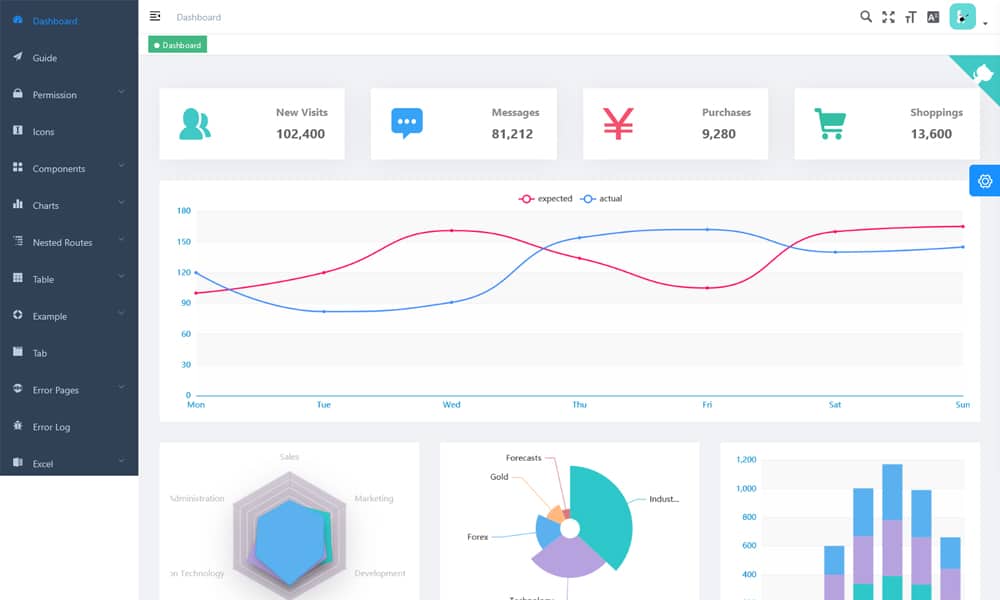Open search via magnifier icon

865,17
